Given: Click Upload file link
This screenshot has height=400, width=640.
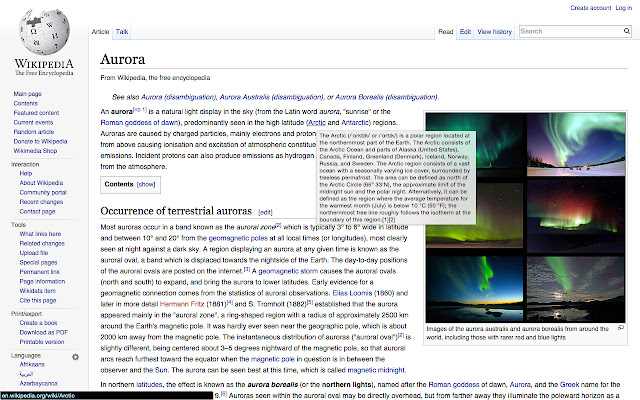Looking at the screenshot, I should (x=34, y=253).
